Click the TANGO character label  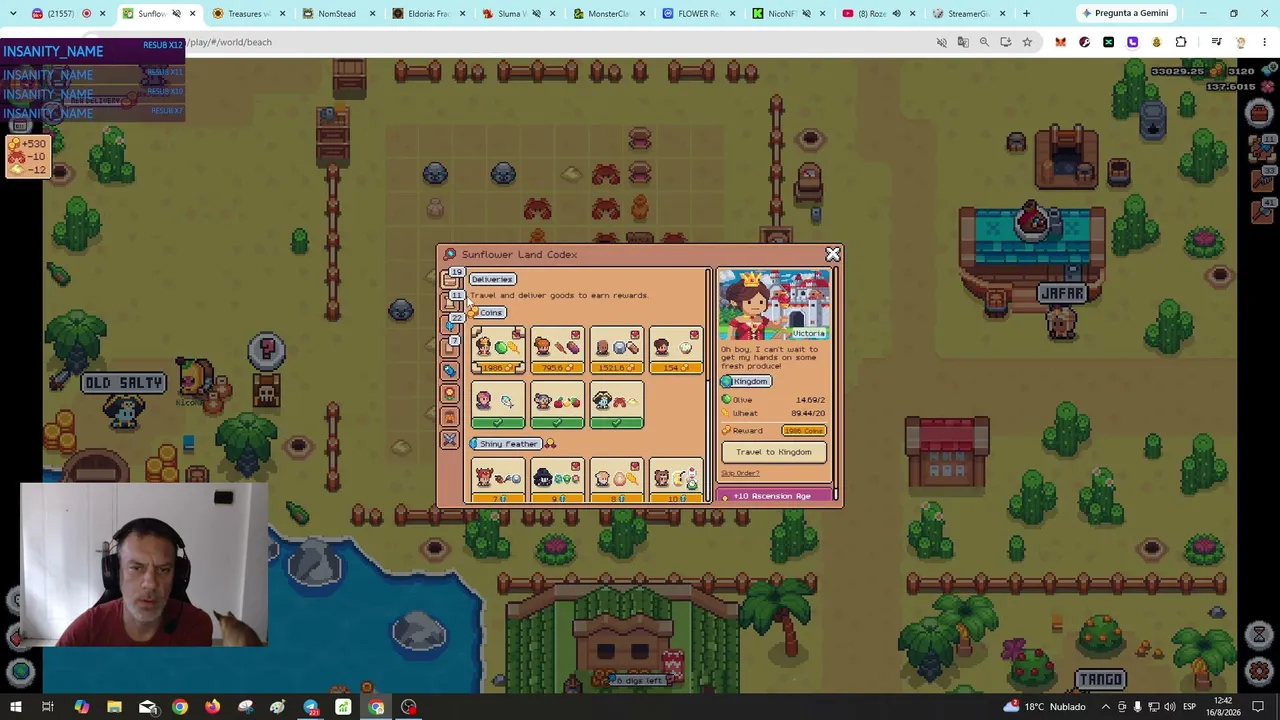1101,680
